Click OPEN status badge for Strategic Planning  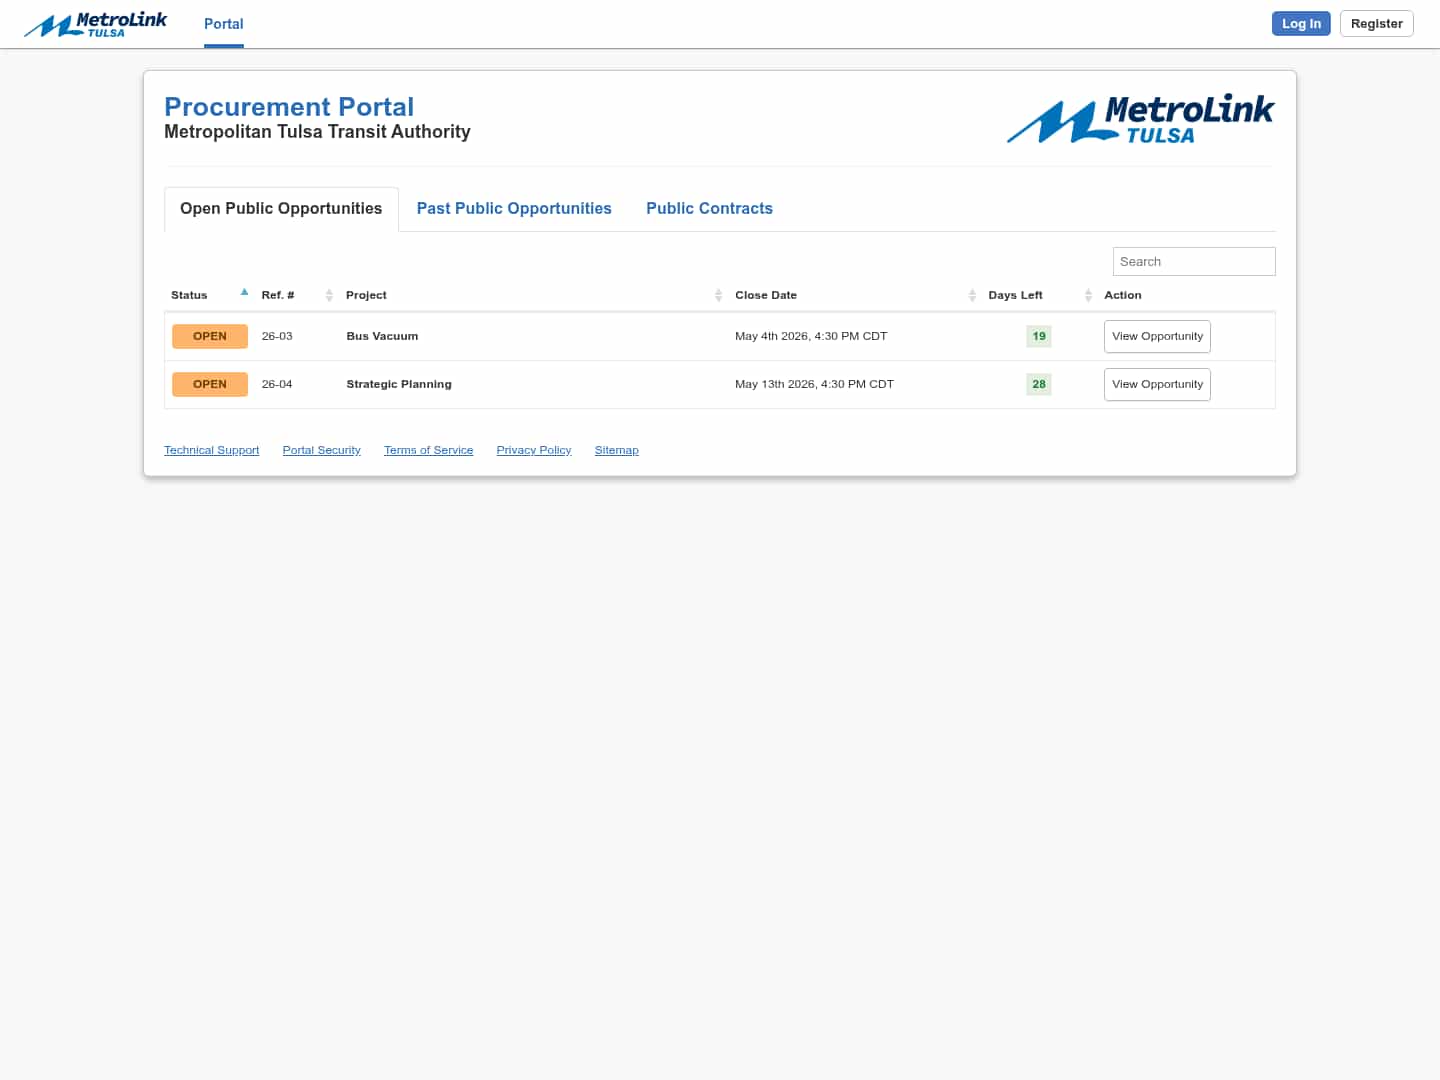tap(210, 384)
